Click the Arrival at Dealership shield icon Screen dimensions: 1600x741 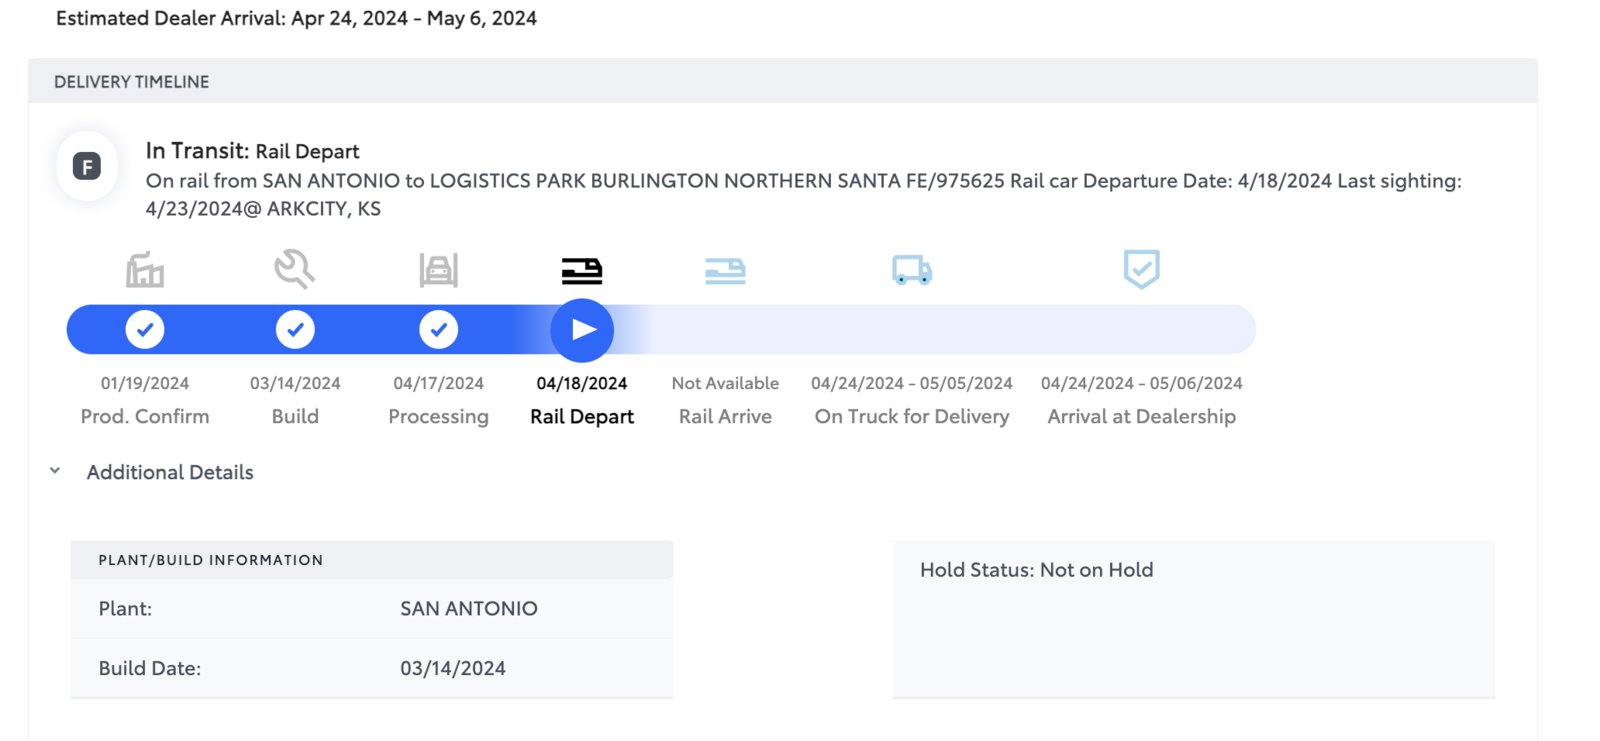(1141, 269)
